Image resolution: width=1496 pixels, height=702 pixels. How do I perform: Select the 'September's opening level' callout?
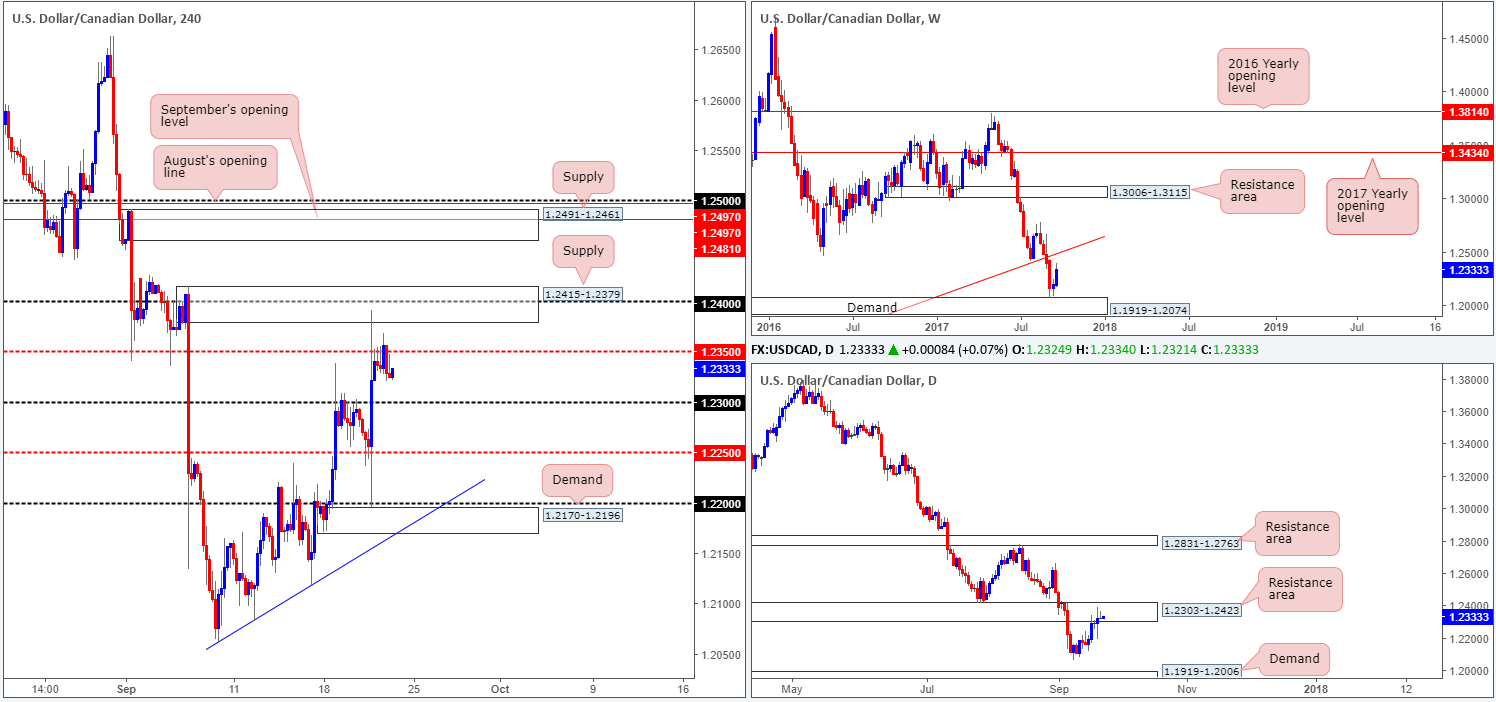225,116
